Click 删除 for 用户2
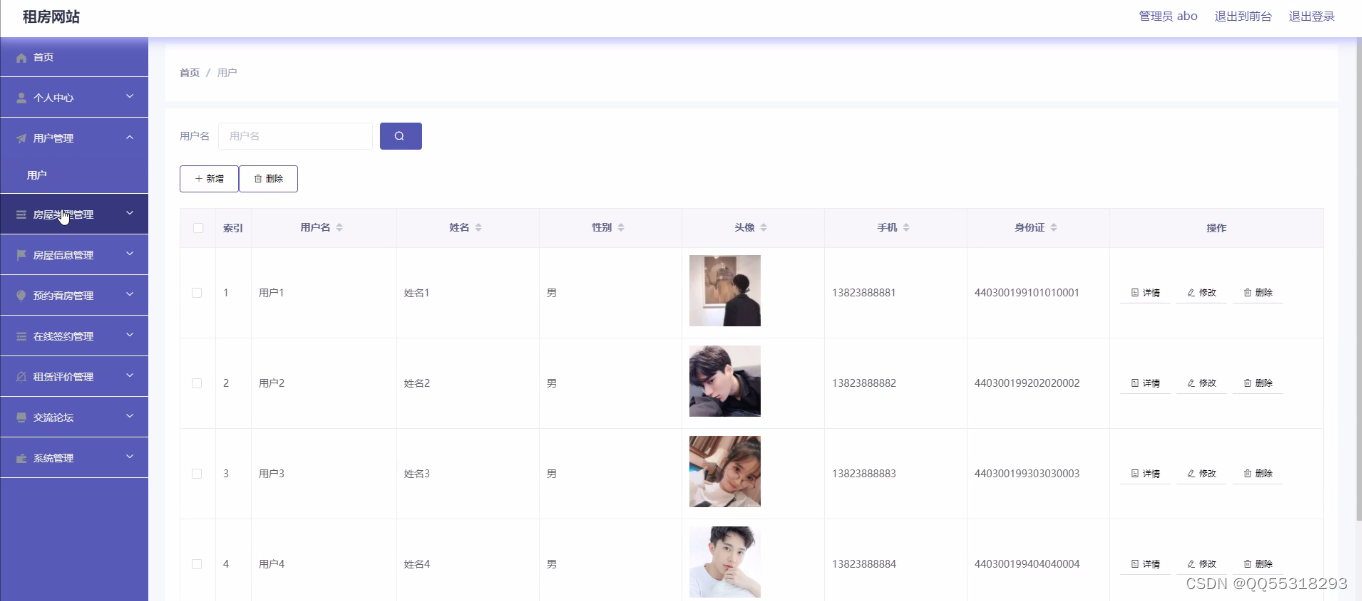This screenshot has height=601, width=1362. point(1257,383)
